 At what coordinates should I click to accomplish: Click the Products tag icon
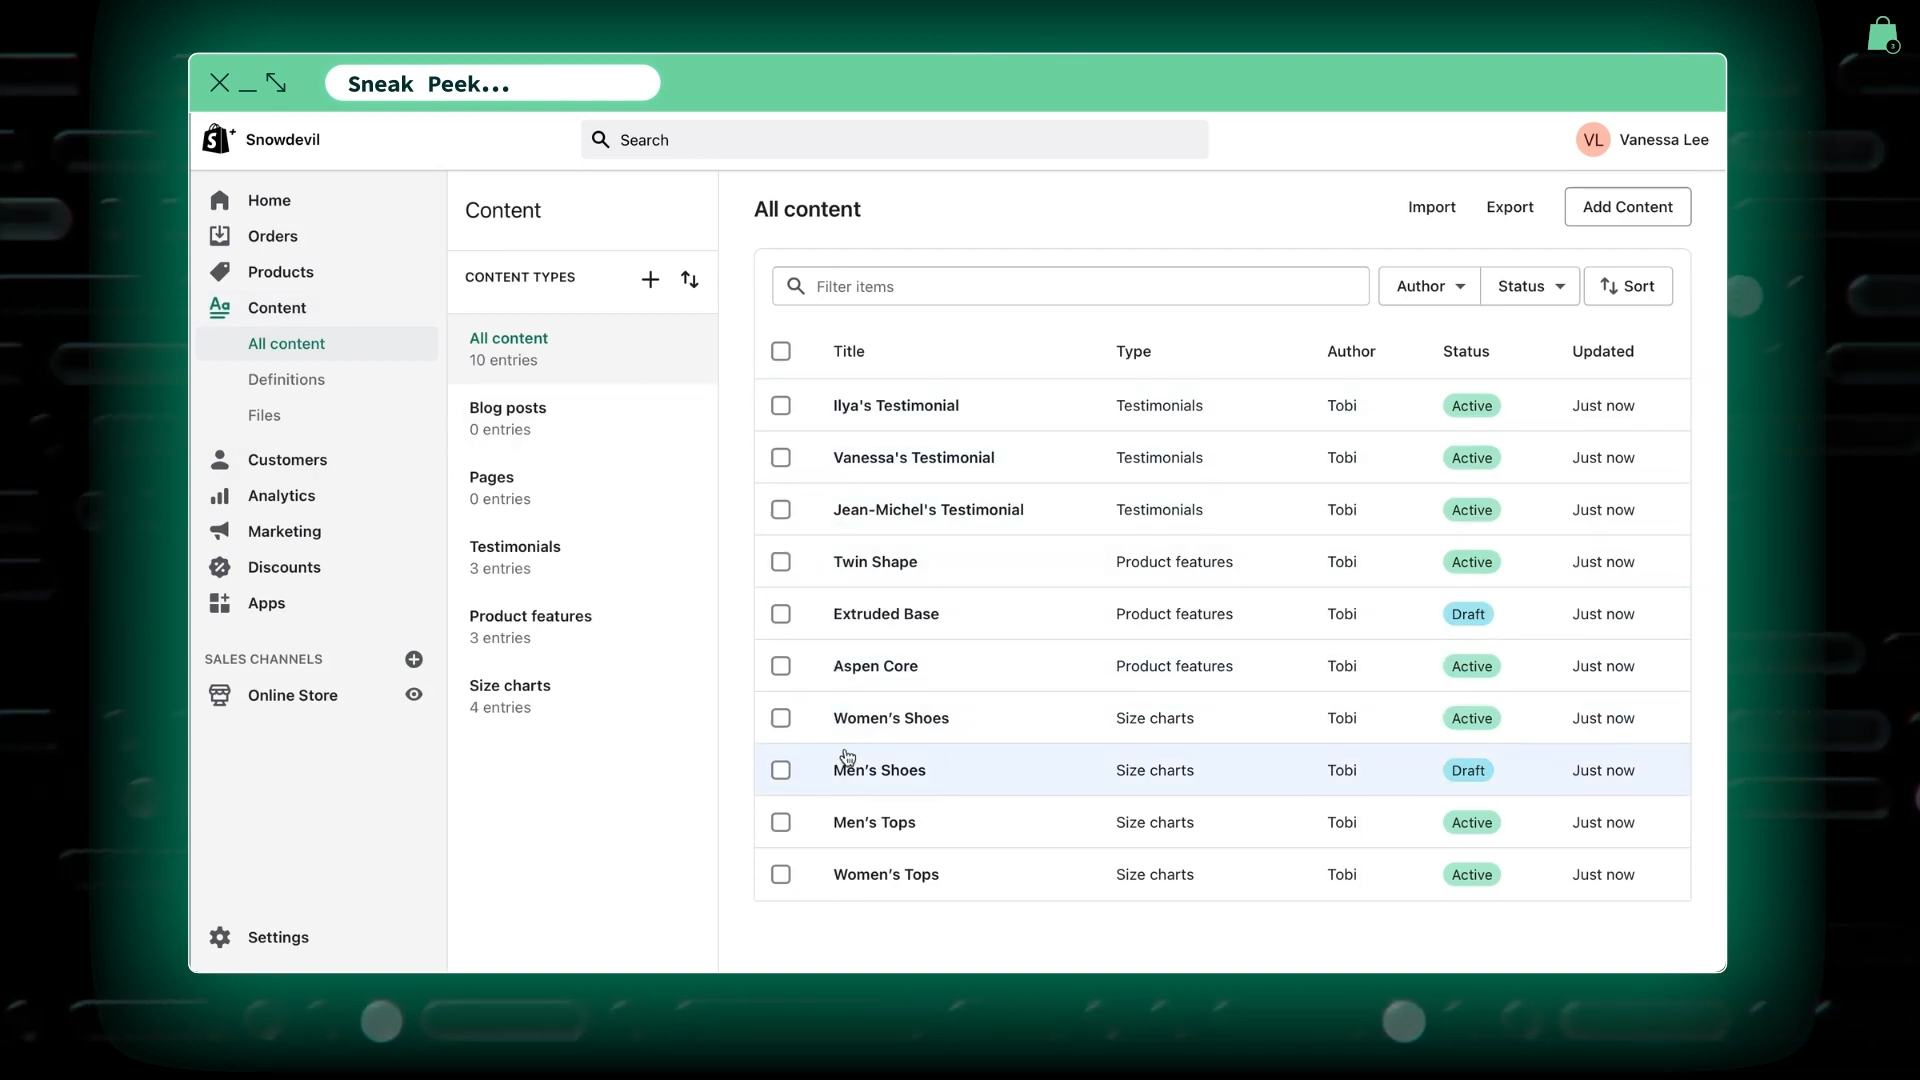point(220,272)
